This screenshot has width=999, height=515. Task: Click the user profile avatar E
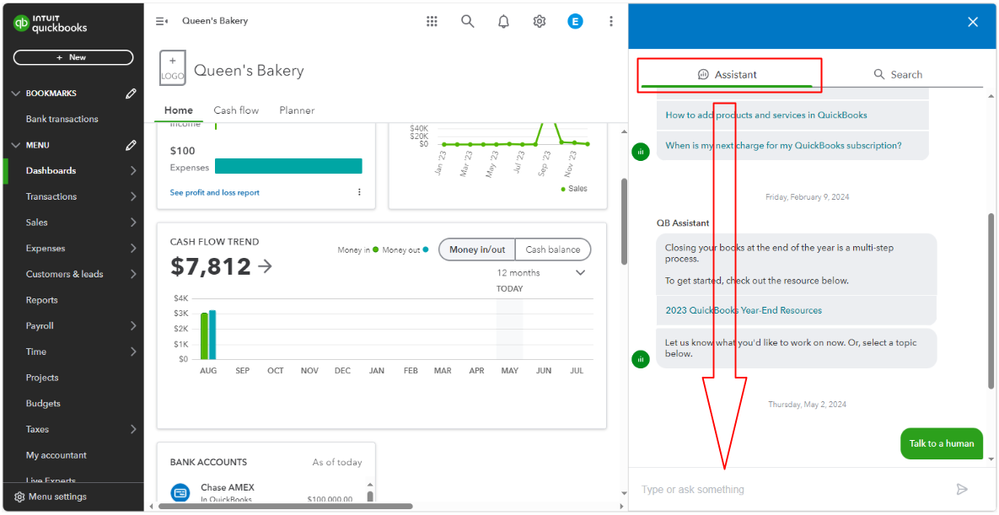click(x=575, y=21)
